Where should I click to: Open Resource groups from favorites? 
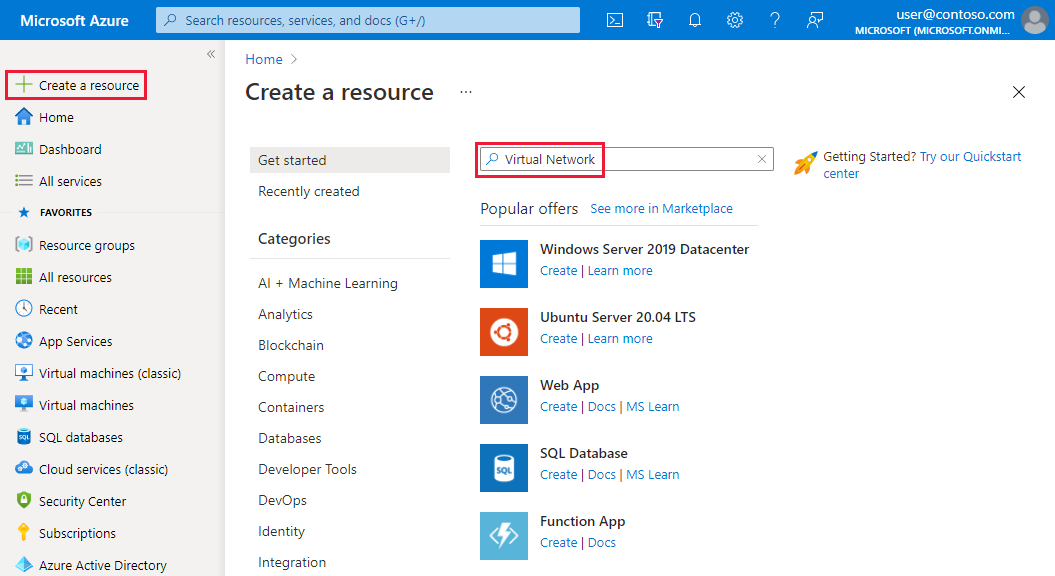click(x=86, y=245)
